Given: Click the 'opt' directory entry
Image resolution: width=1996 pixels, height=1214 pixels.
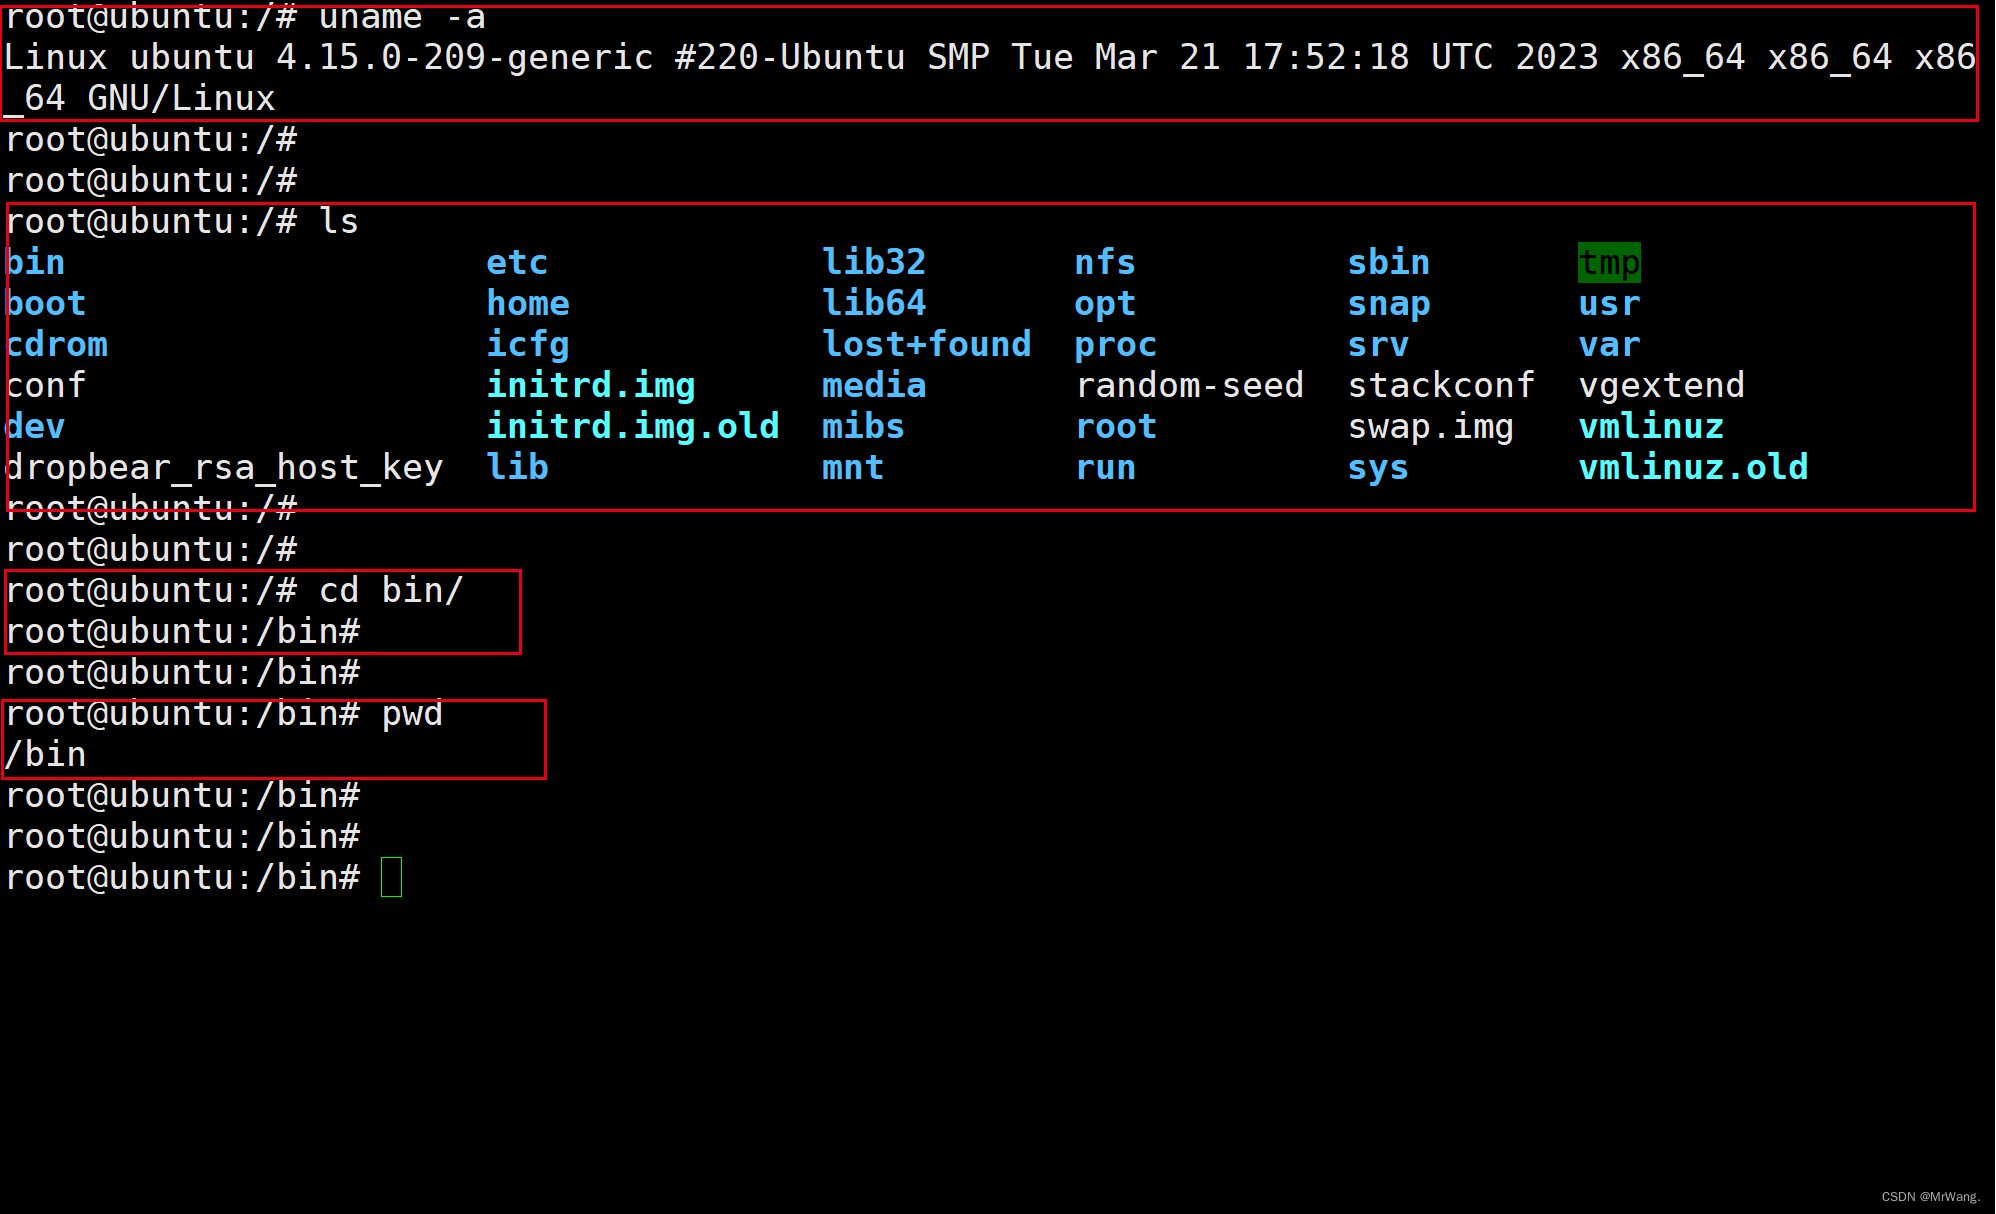Looking at the screenshot, I should [1105, 304].
